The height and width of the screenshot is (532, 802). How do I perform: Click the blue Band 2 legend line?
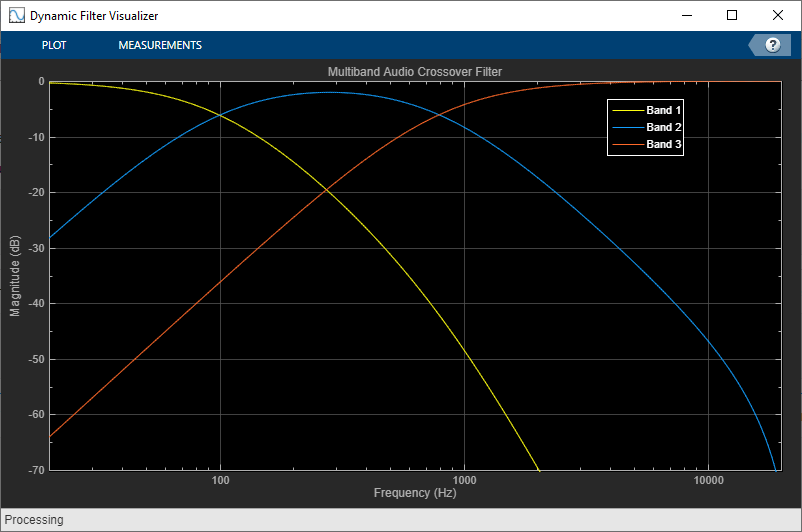[628, 127]
